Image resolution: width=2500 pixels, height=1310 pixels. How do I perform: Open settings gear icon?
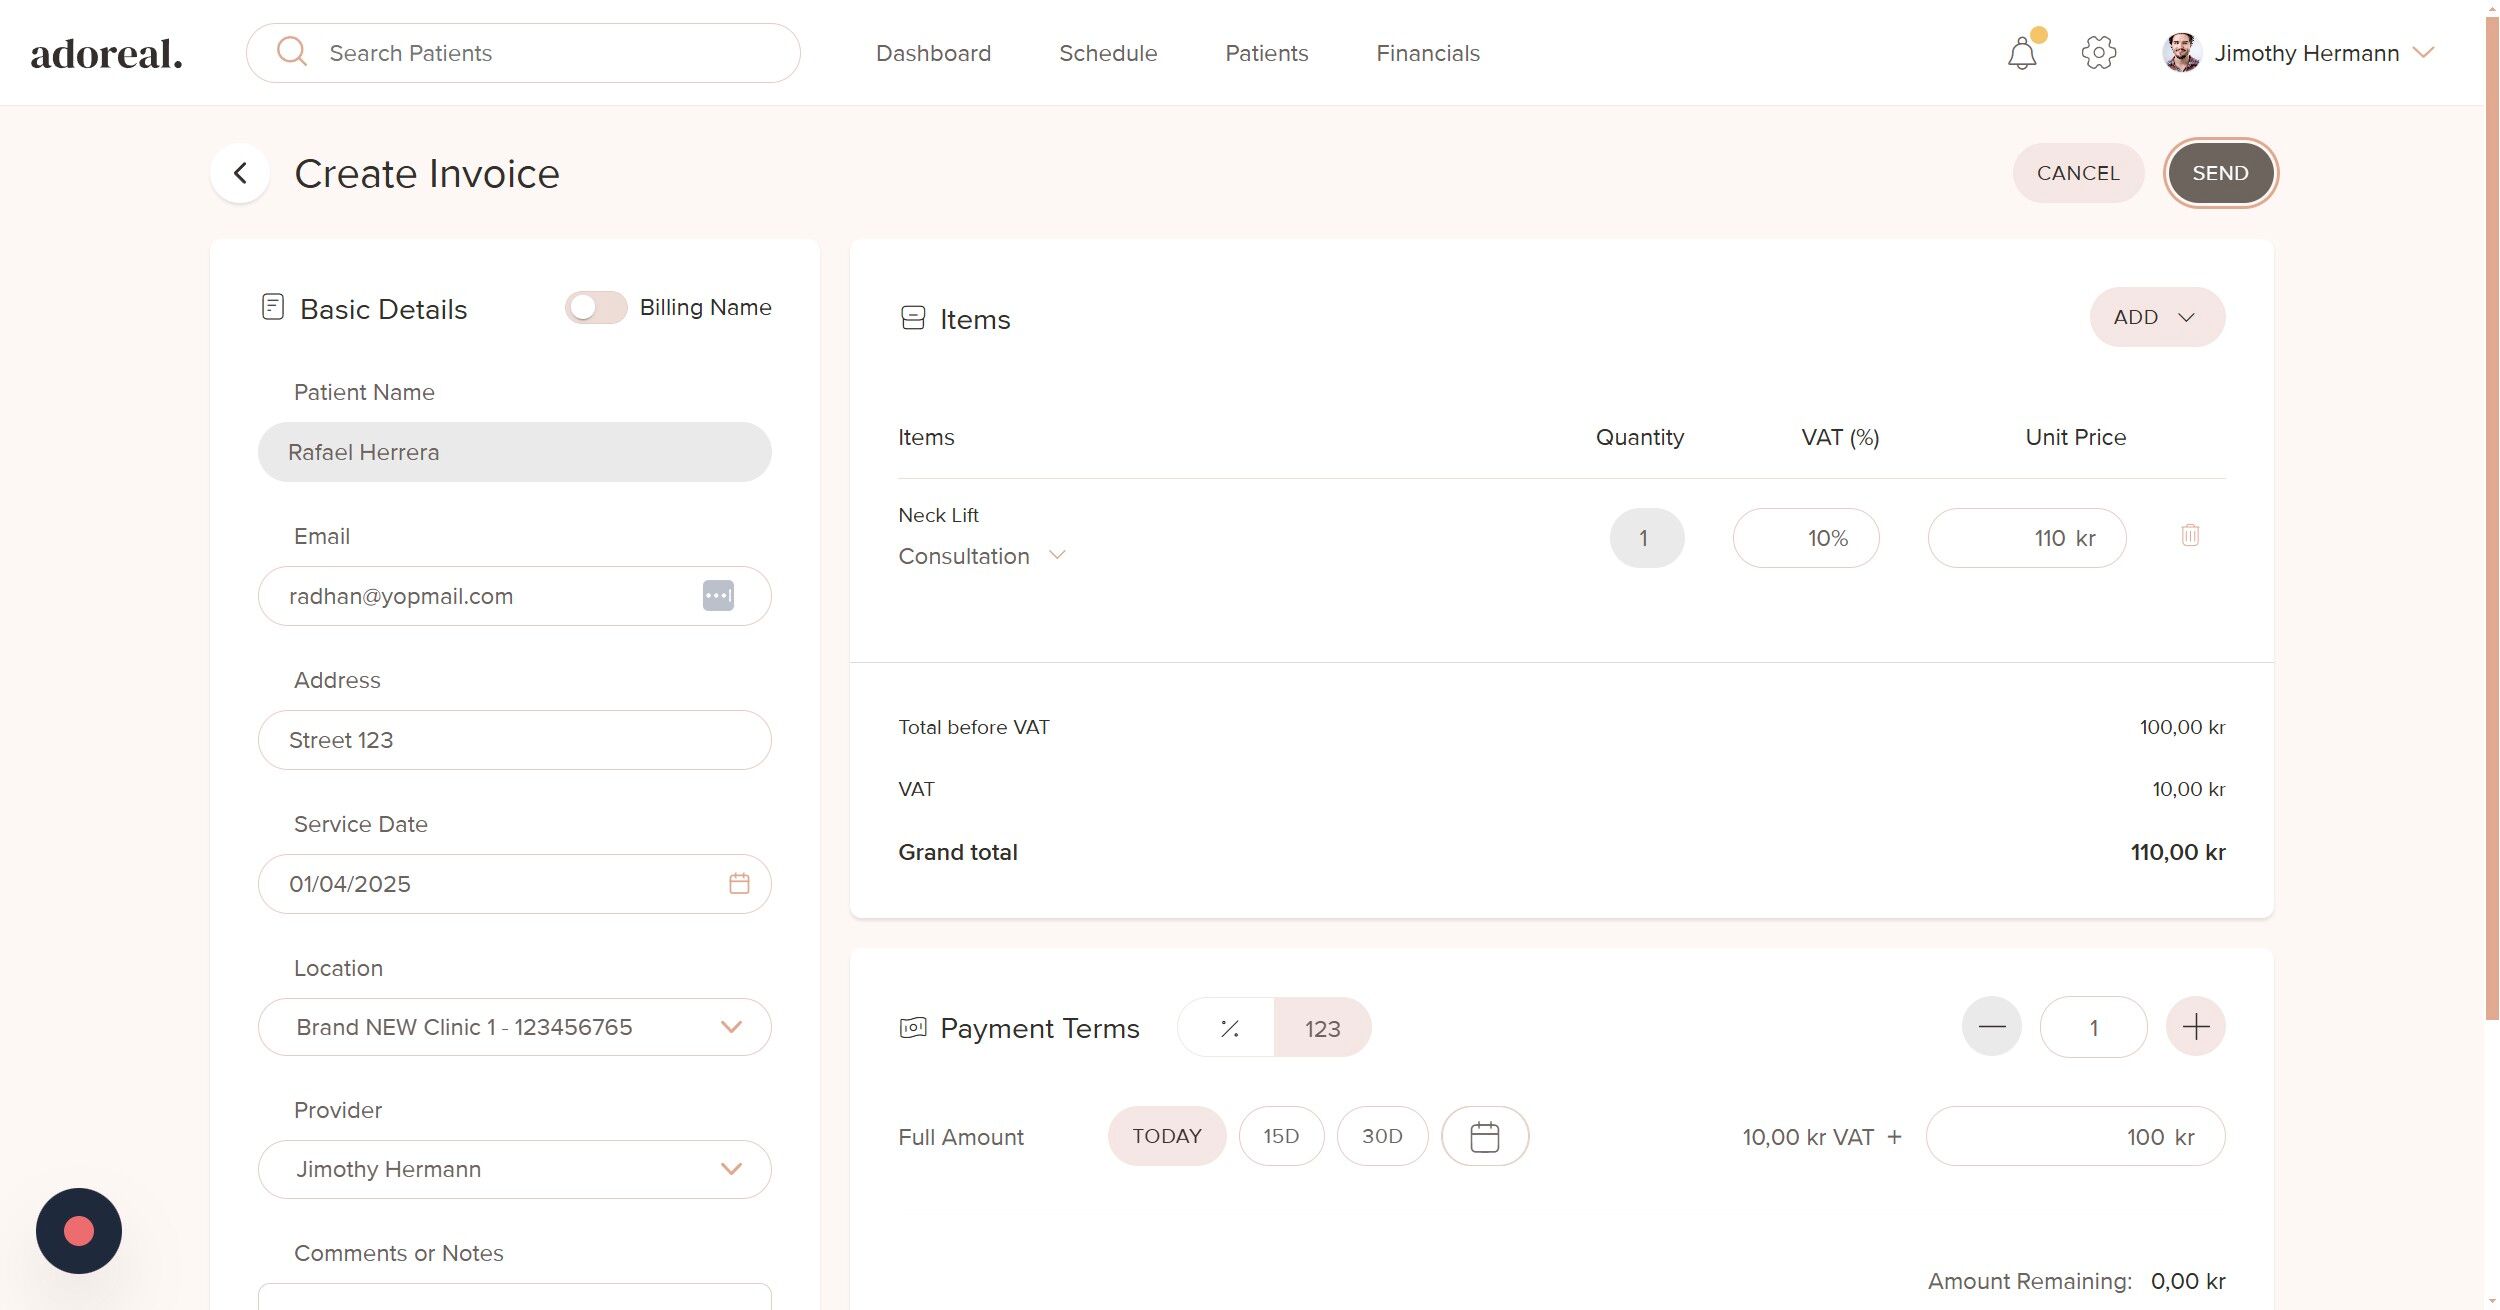click(2098, 53)
